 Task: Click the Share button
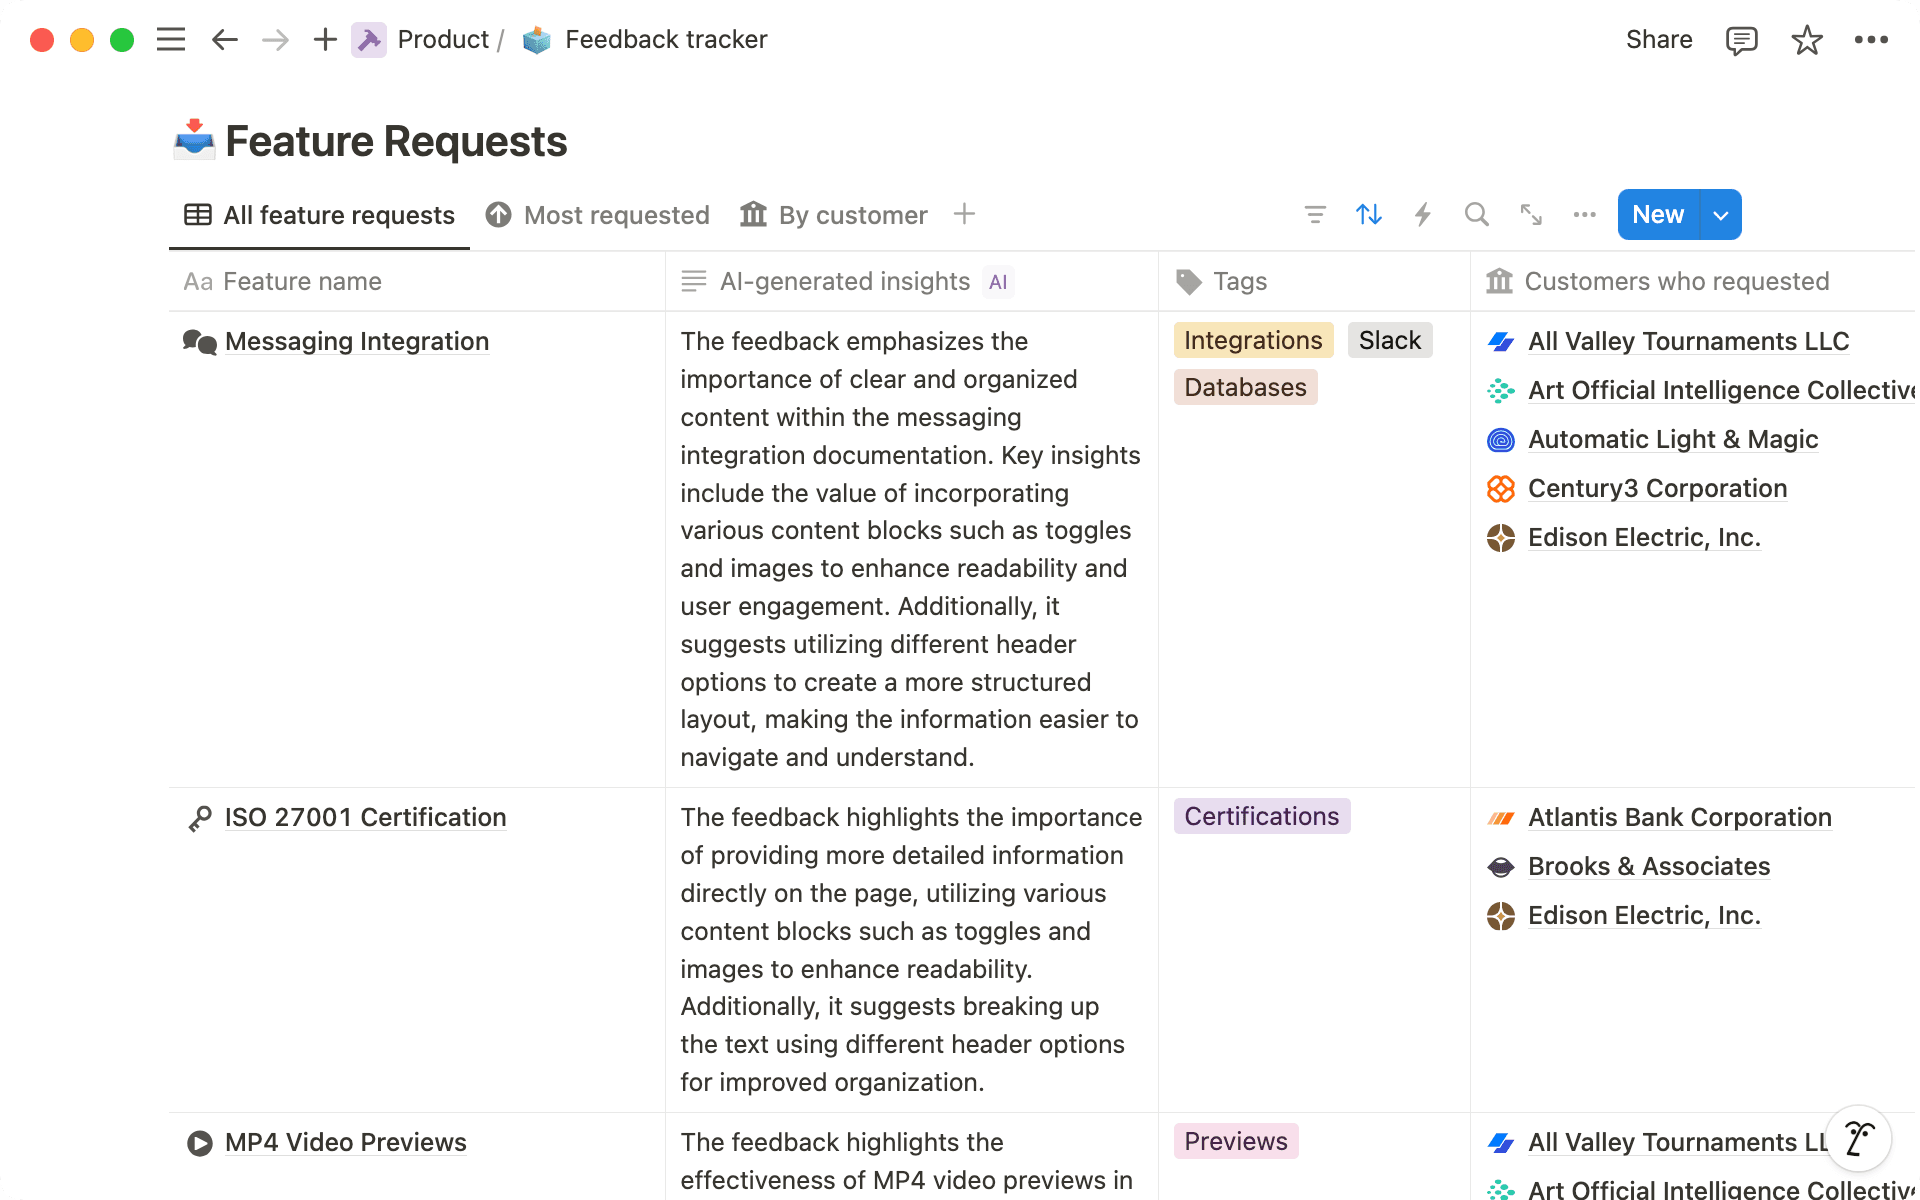(x=1658, y=39)
